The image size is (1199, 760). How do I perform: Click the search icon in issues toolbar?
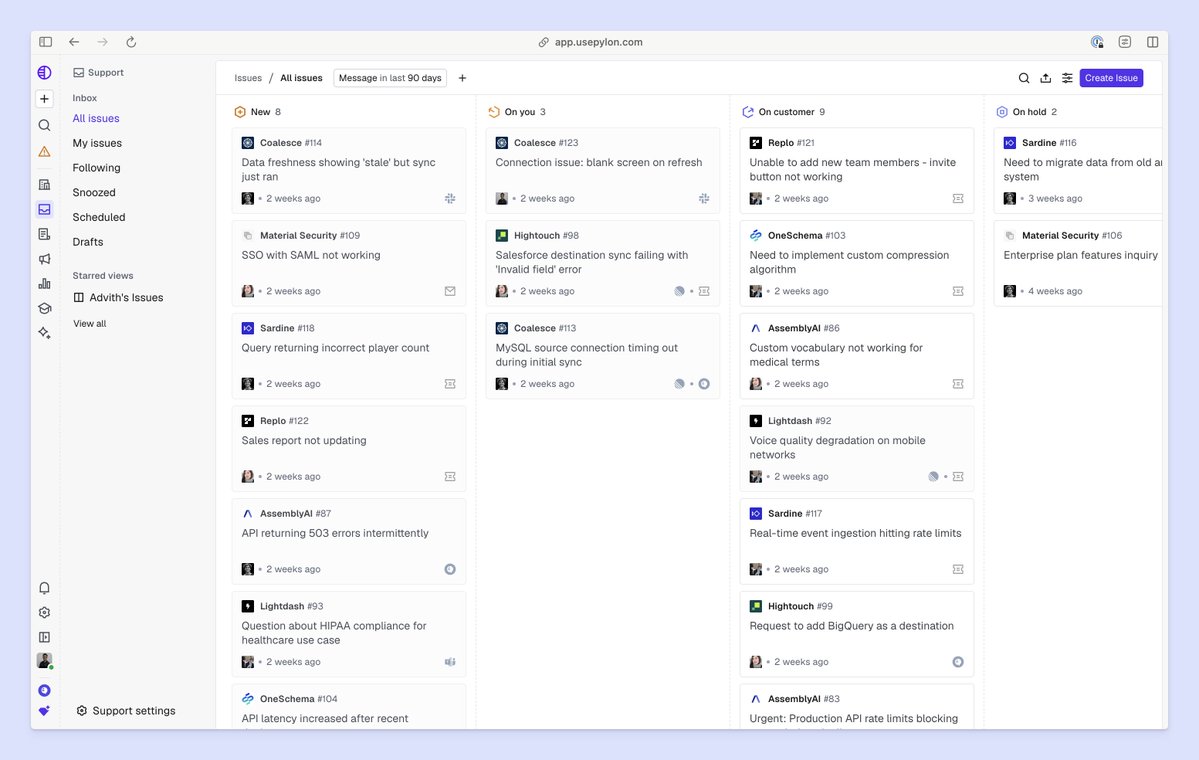point(1024,78)
